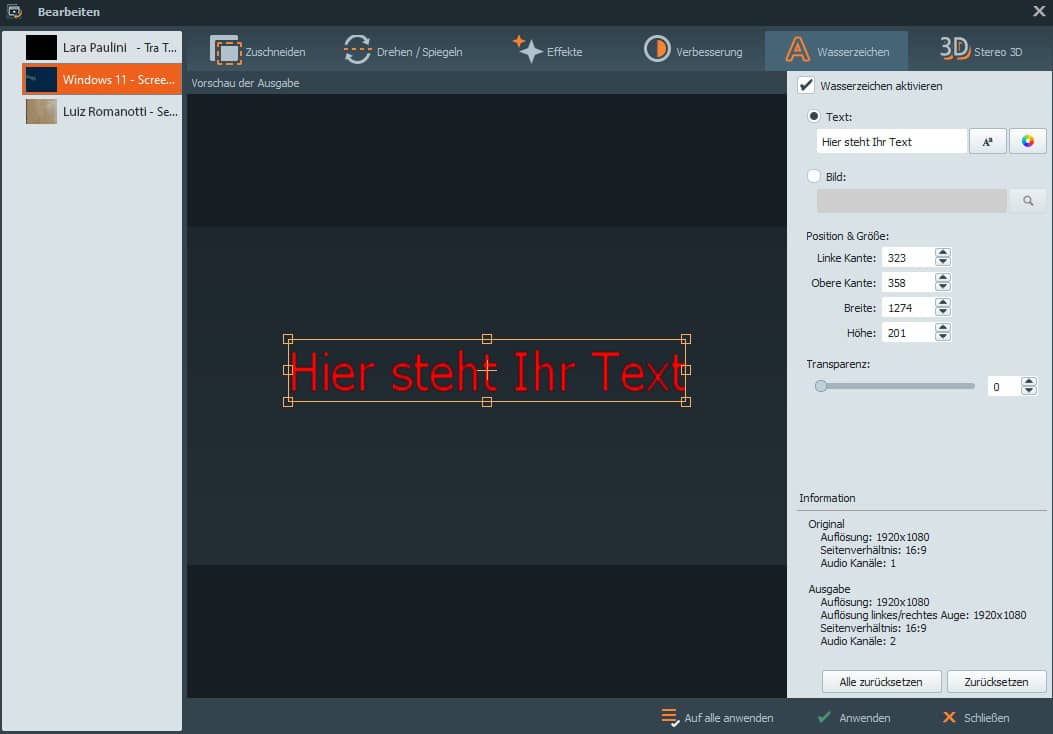Click the bottom-middle watermark resize handle
Screen dimensions: 1053x734
487,402
